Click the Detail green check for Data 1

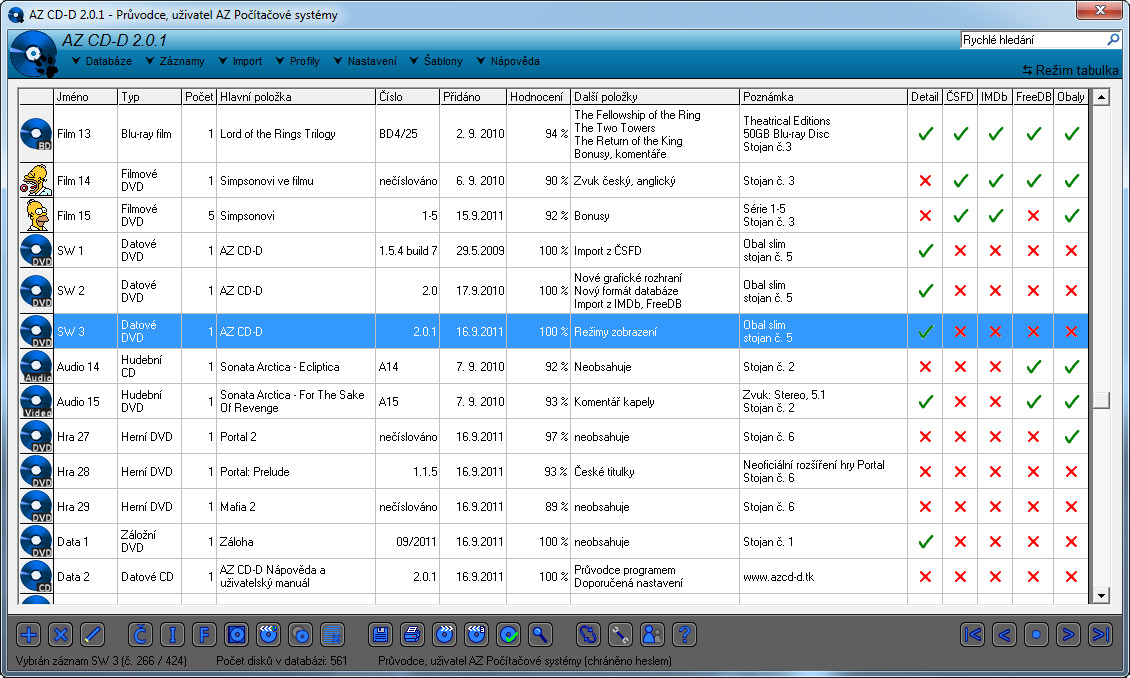[x=925, y=542]
